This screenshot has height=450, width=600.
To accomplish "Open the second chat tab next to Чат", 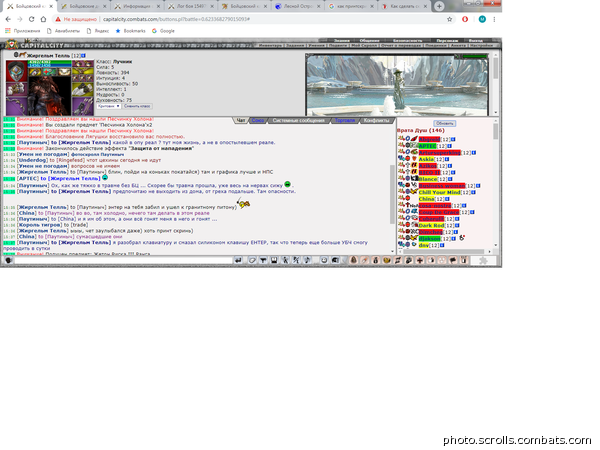I will pos(258,121).
